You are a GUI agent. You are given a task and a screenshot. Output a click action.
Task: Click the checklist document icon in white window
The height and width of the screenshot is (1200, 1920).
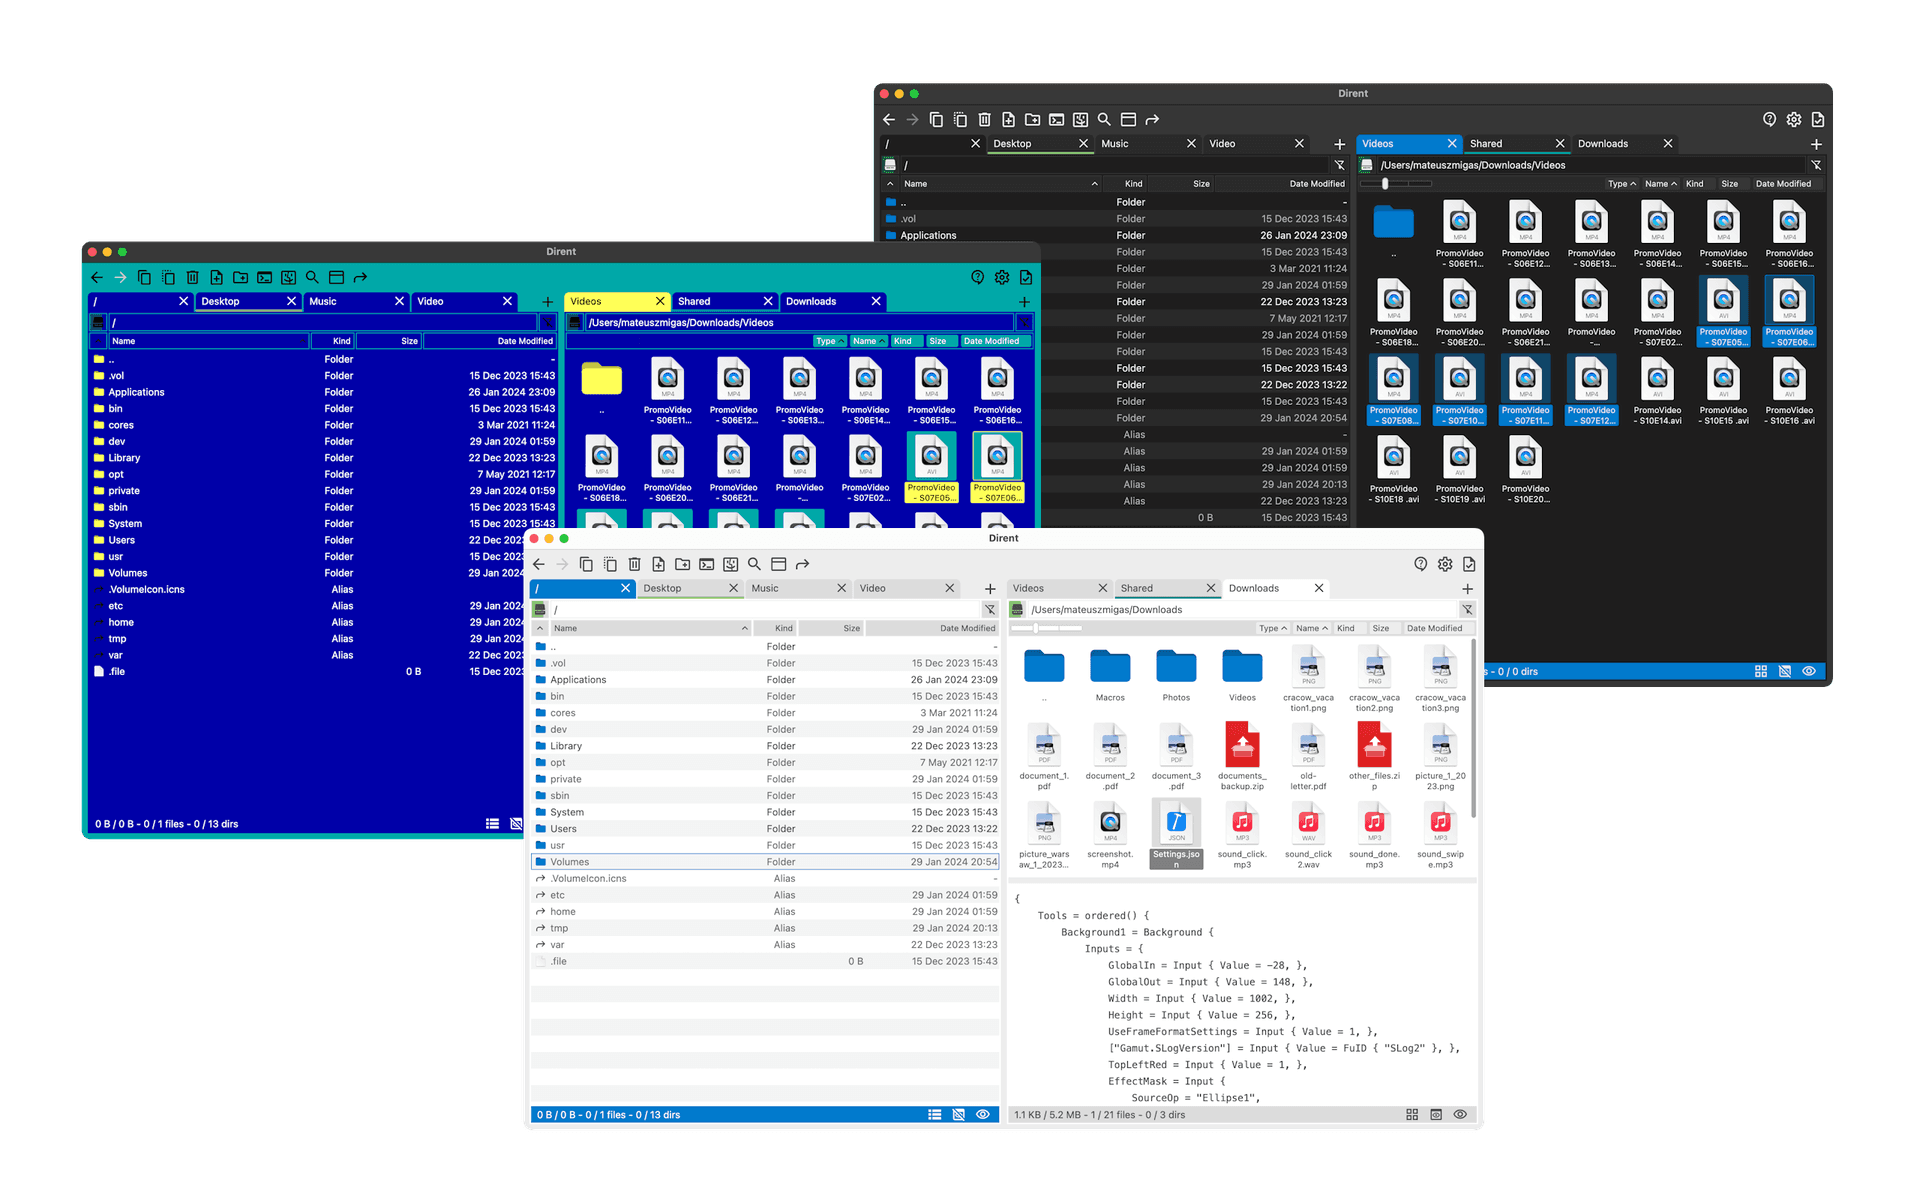tap(1469, 565)
